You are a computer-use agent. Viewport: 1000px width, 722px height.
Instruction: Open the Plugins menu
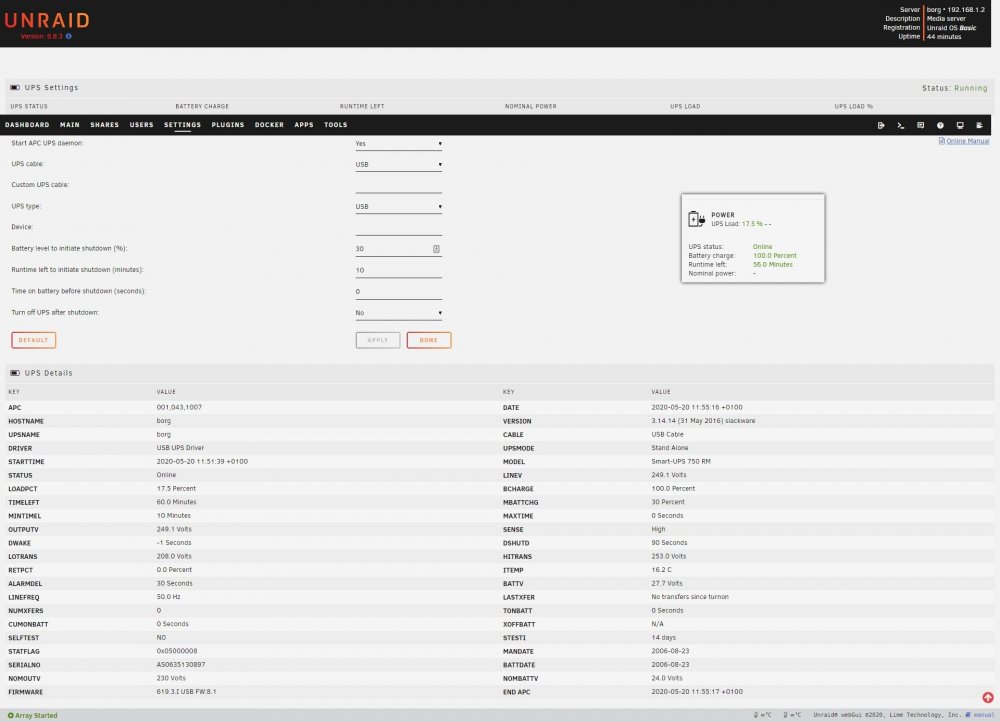click(x=228, y=125)
